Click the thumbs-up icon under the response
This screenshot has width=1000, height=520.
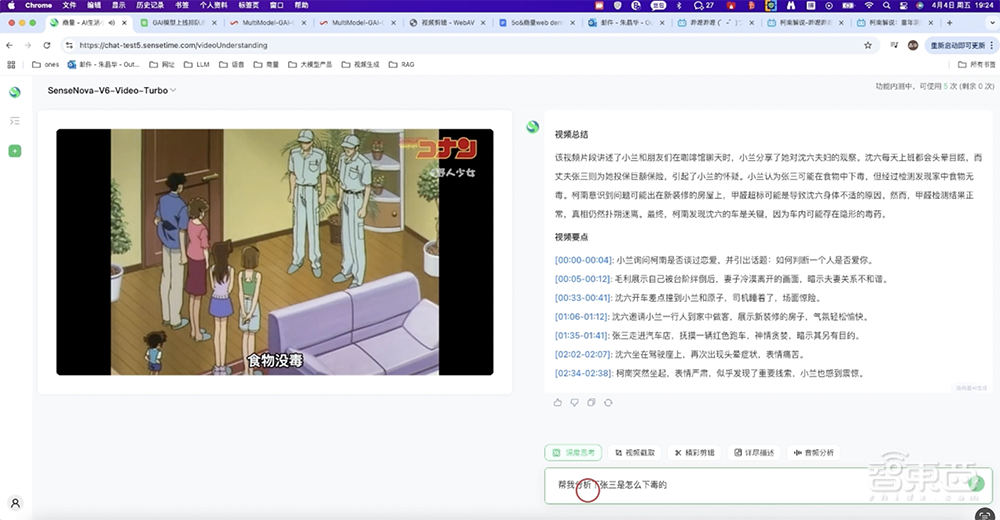point(558,402)
